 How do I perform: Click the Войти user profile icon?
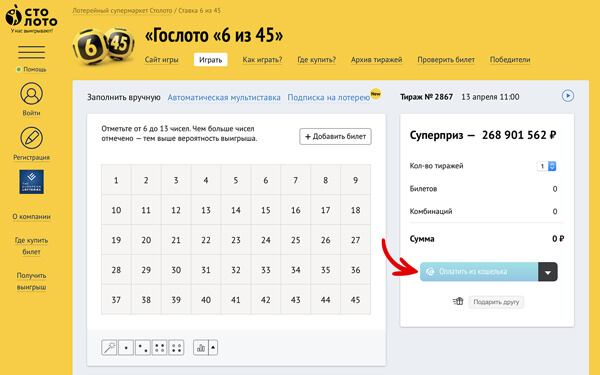click(31, 94)
